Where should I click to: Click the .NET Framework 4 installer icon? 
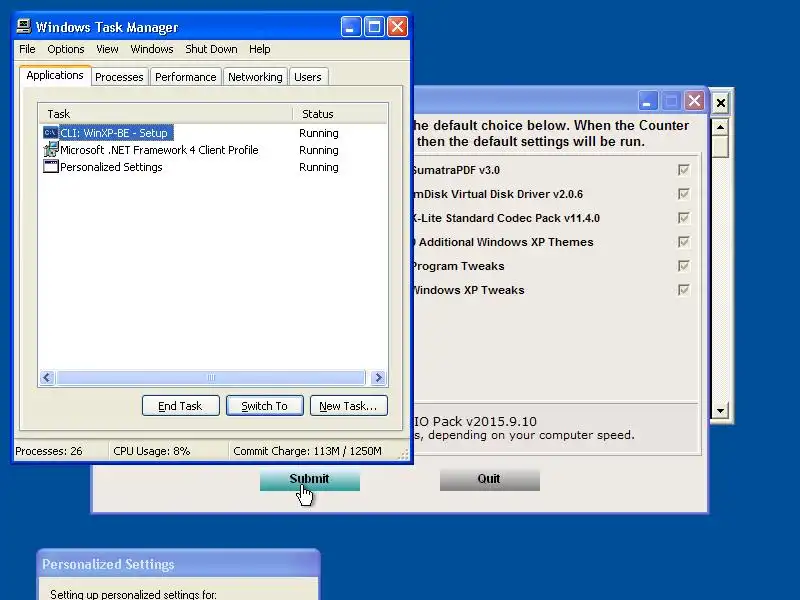(x=51, y=149)
